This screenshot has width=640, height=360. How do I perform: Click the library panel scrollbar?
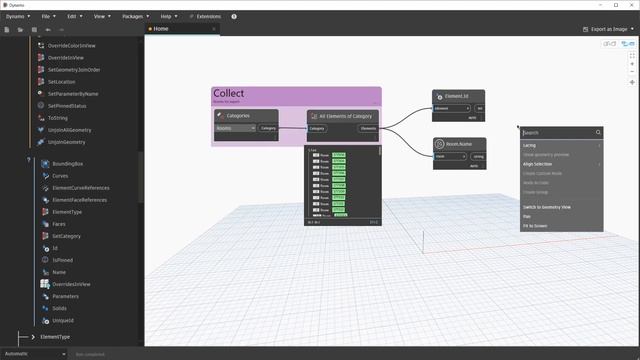click(x=140, y=177)
